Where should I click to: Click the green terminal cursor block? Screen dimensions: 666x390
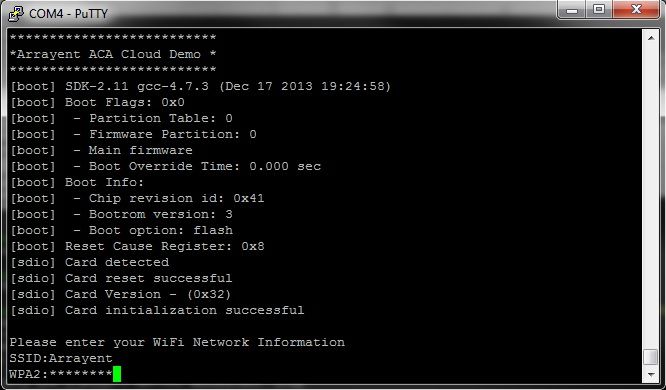[x=117, y=374]
